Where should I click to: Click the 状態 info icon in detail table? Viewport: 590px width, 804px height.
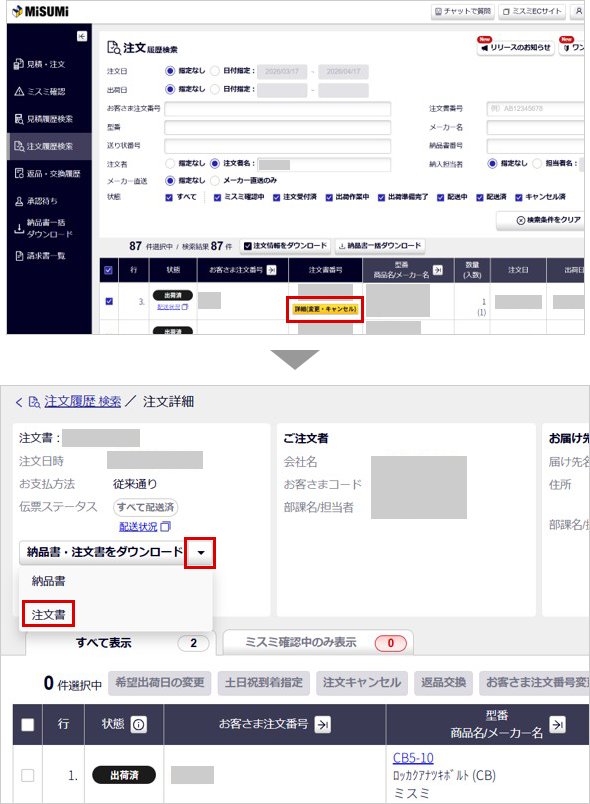[139, 724]
